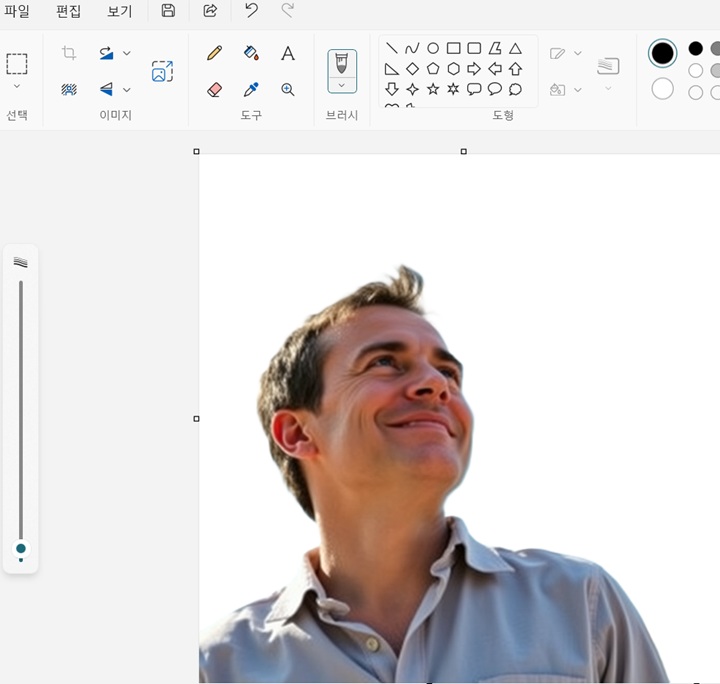The height and width of the screenshot is (684, 720).
Task: Select the color picker eyedropper
Action: pos(251,89)
